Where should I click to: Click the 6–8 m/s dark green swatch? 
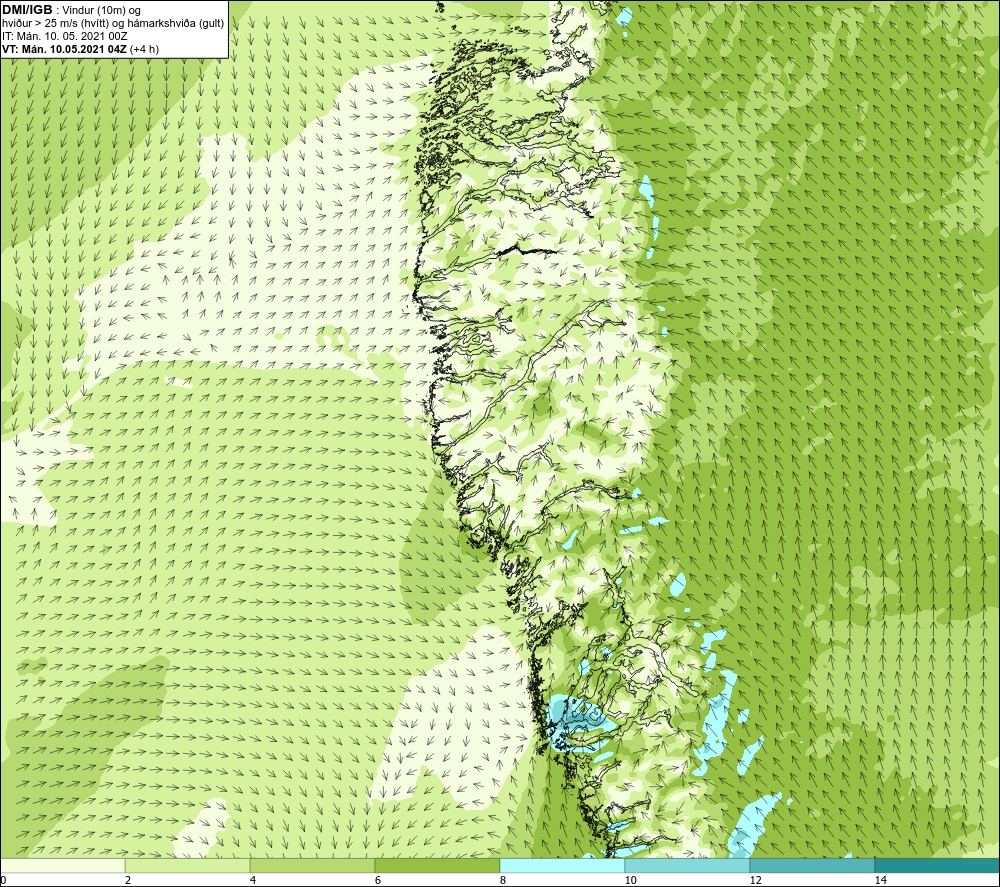point(438,866)
